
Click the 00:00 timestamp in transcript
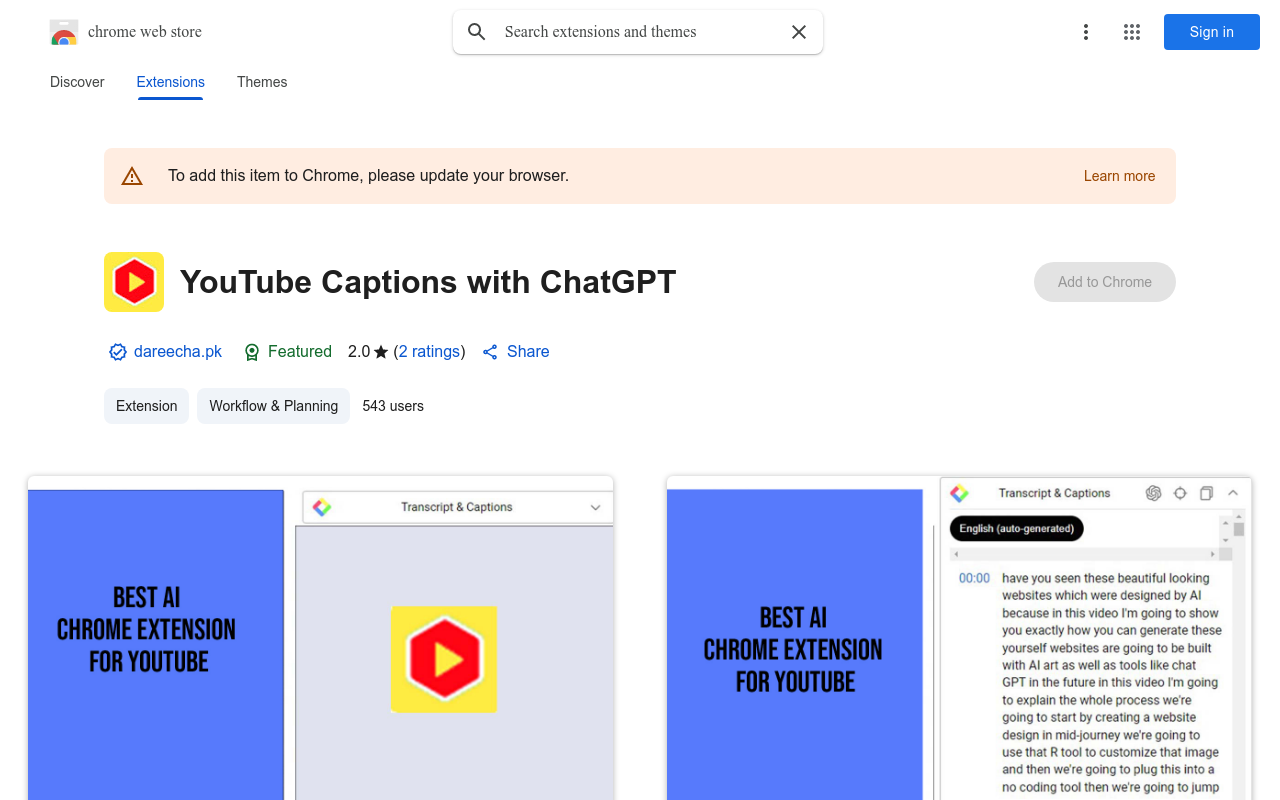click(x=974, y=578)
